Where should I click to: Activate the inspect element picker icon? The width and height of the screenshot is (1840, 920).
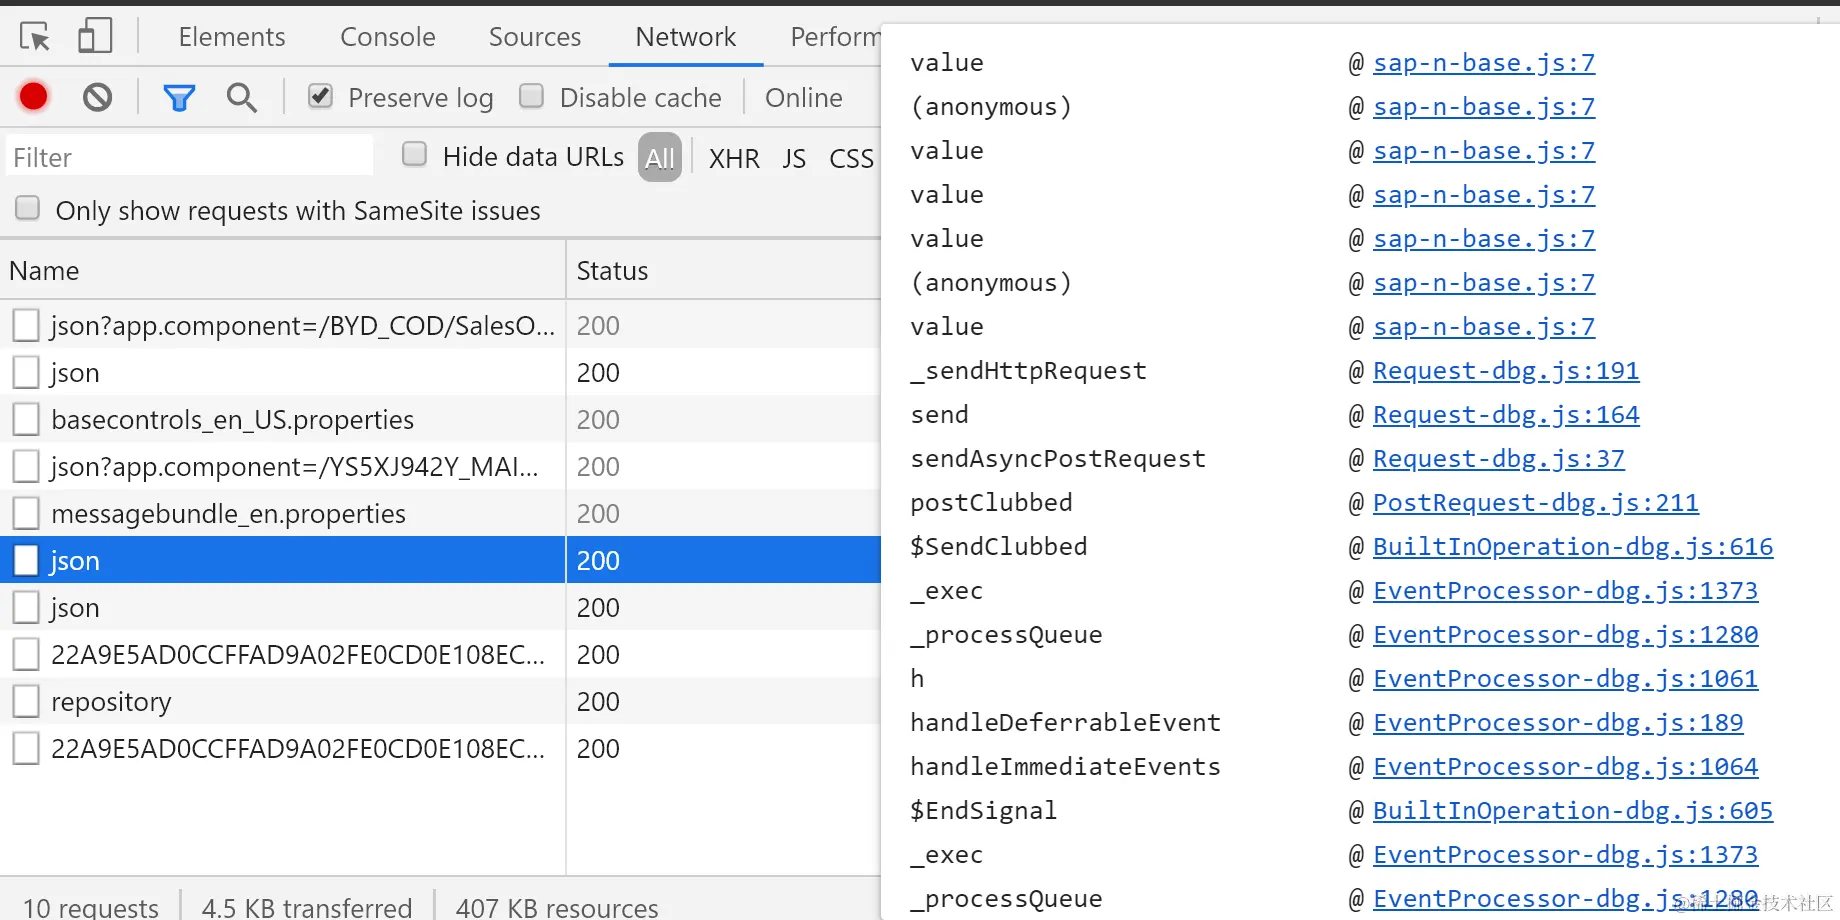[x=35, y=37]
